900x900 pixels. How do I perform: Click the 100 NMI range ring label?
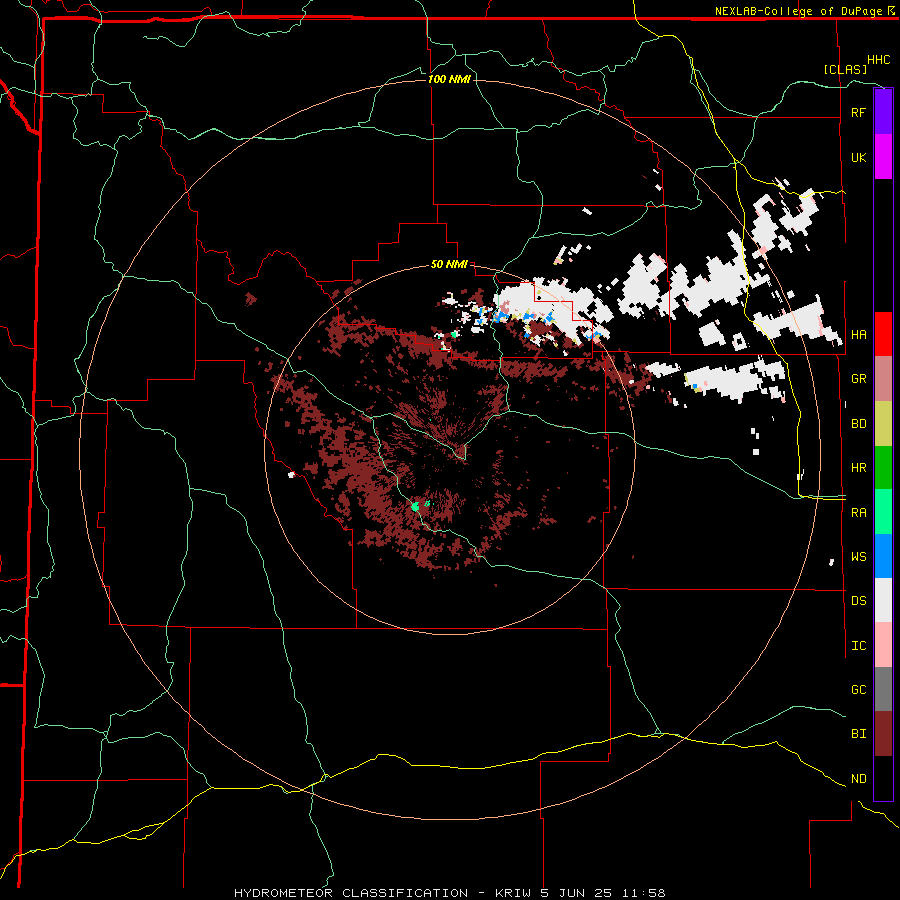449,79
